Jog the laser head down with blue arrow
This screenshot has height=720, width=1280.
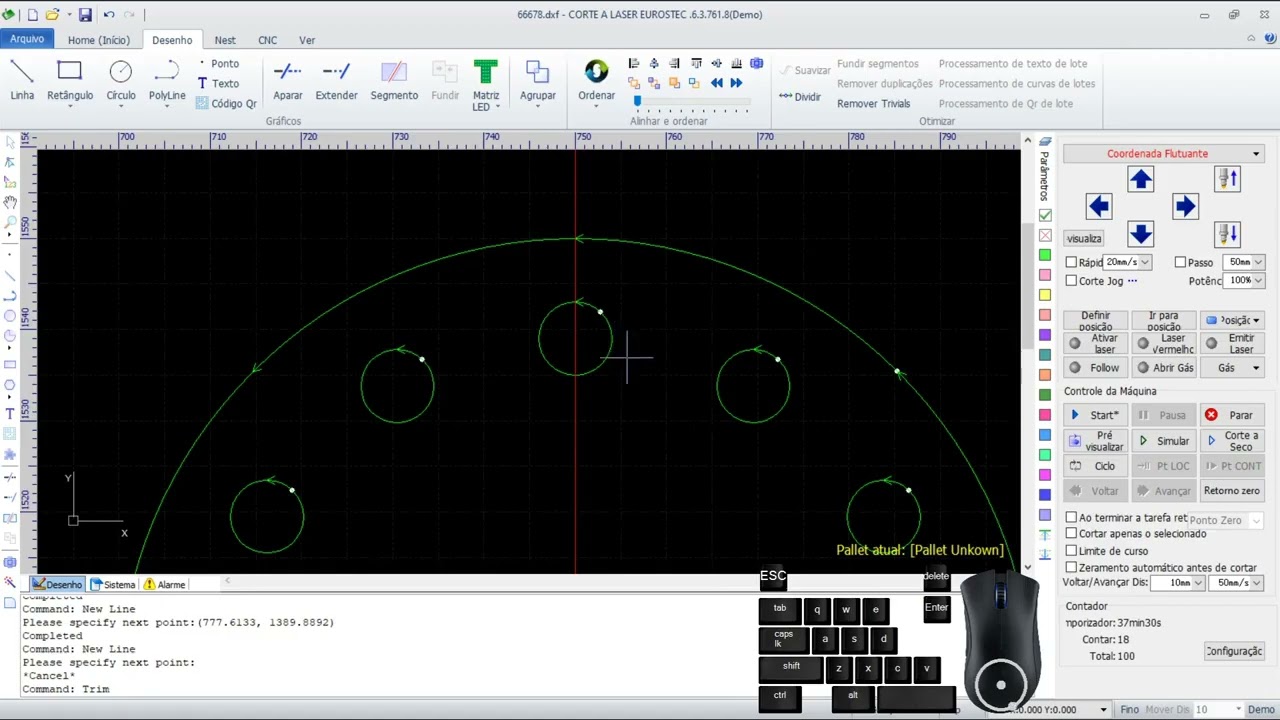coord(1141,234)
